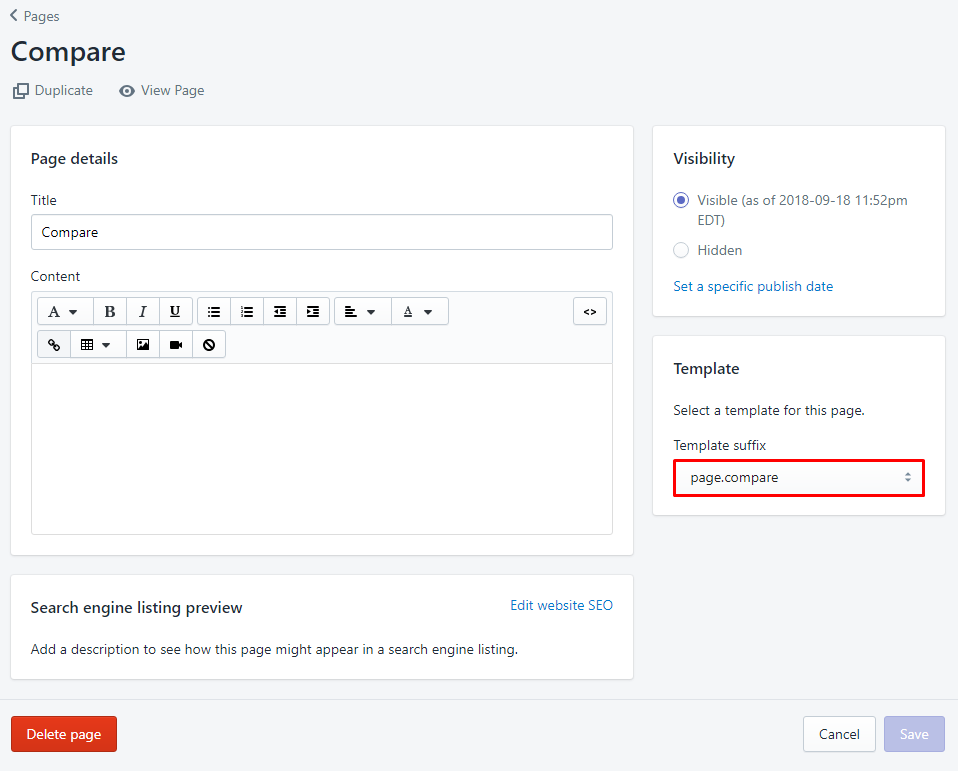This screenshot has height=771, width=958.
Task: Insert an image into content
Action: [x=143, y=345]
